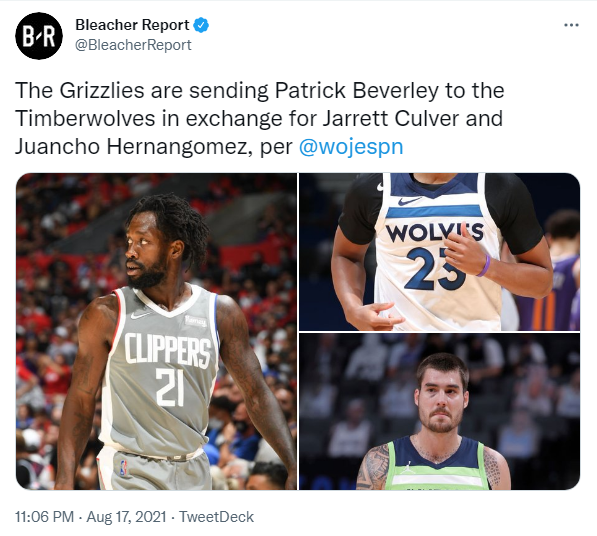The width and height of the screenshot is (597, 536).
Task: Click the Nike swoosh on the Clippers jersey
Action: (140, 315)
